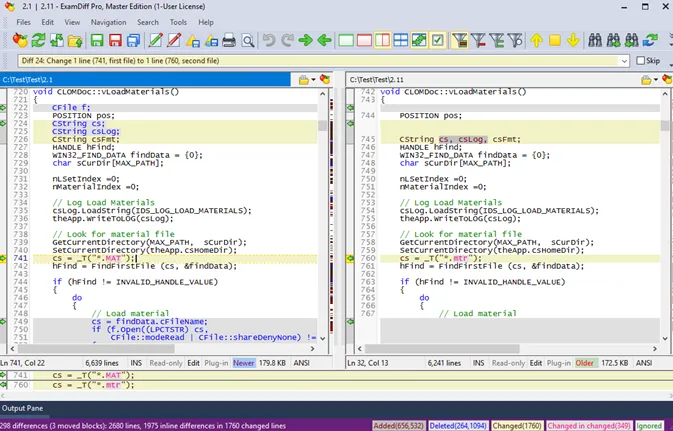Toggle the green first-pane-only view button
This screenshot has height=431, width=673.
[x=346, y=40]
